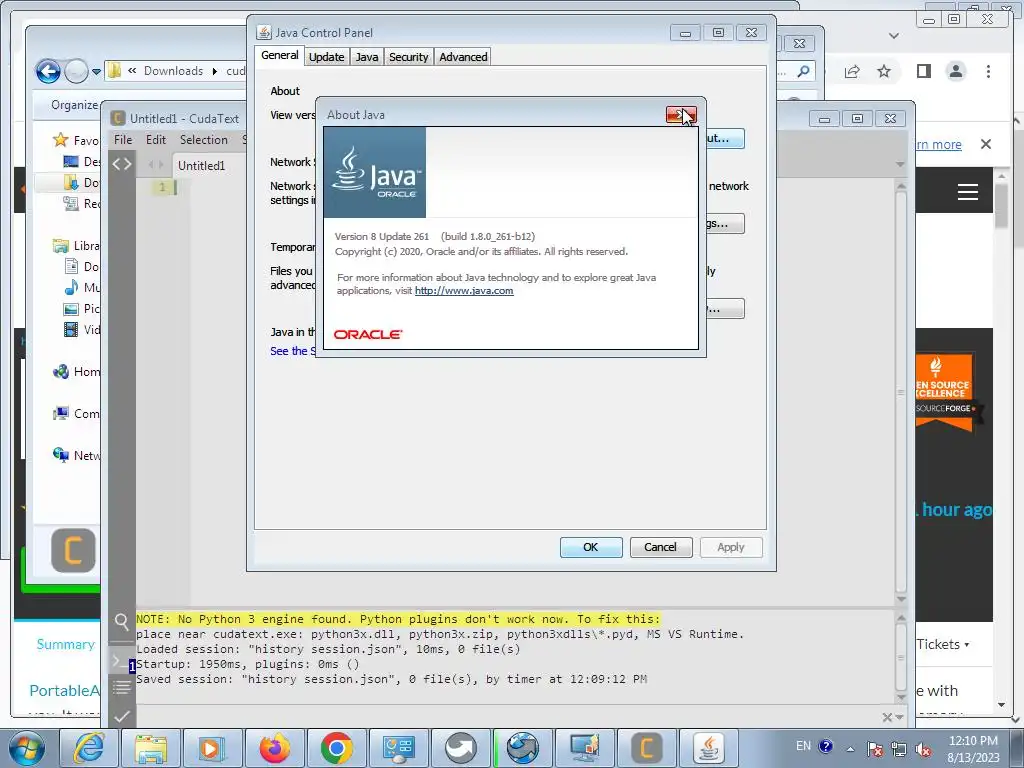This screenshot has height=768, width=1024.
Task: Switch to Java Control Panel in the taskbar
Action: [x=709, y=748]
